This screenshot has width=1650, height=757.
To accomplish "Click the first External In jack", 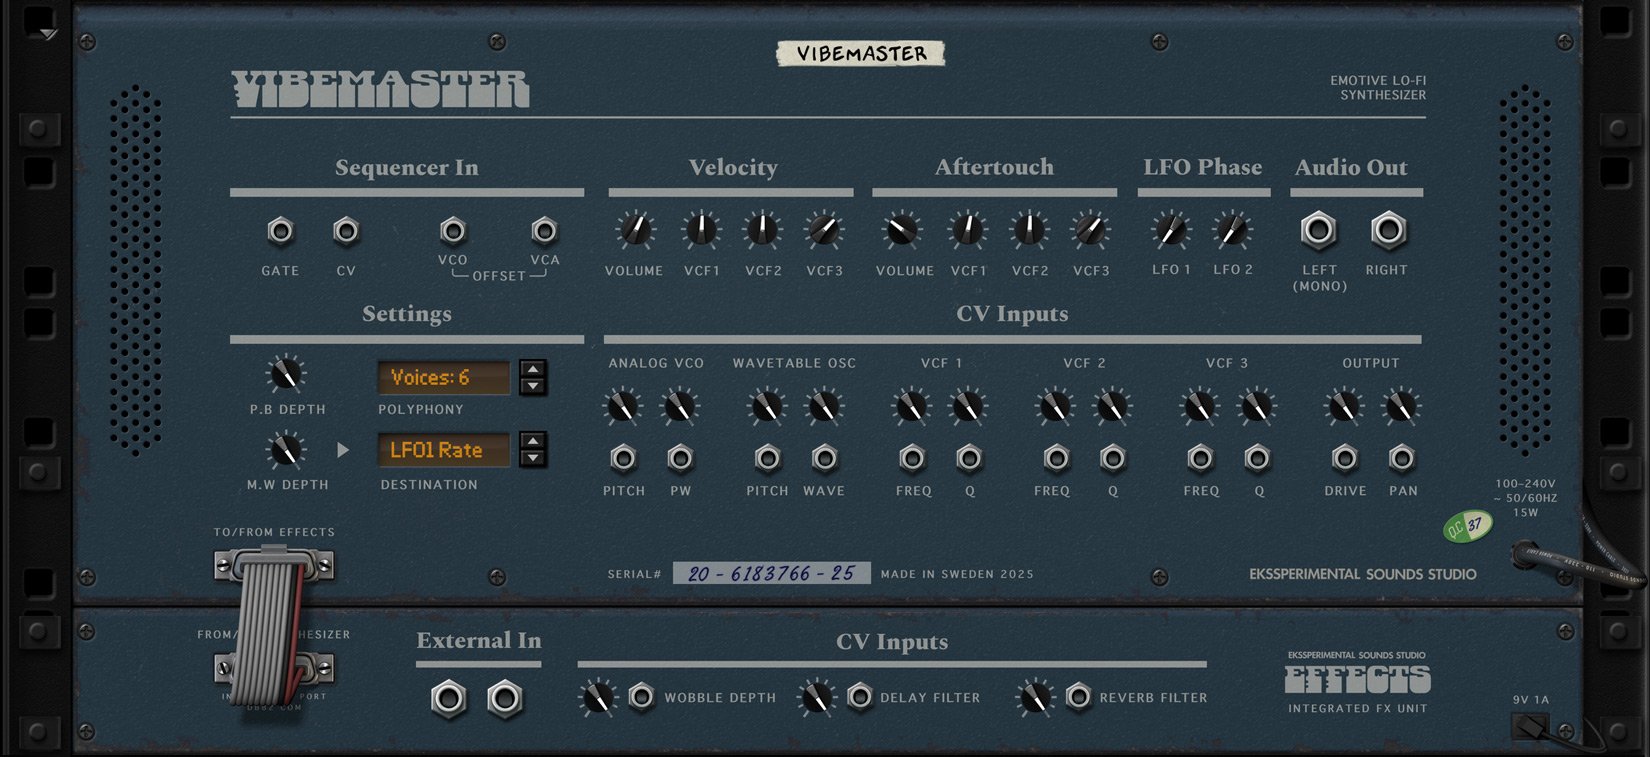I will coord(449,699).
